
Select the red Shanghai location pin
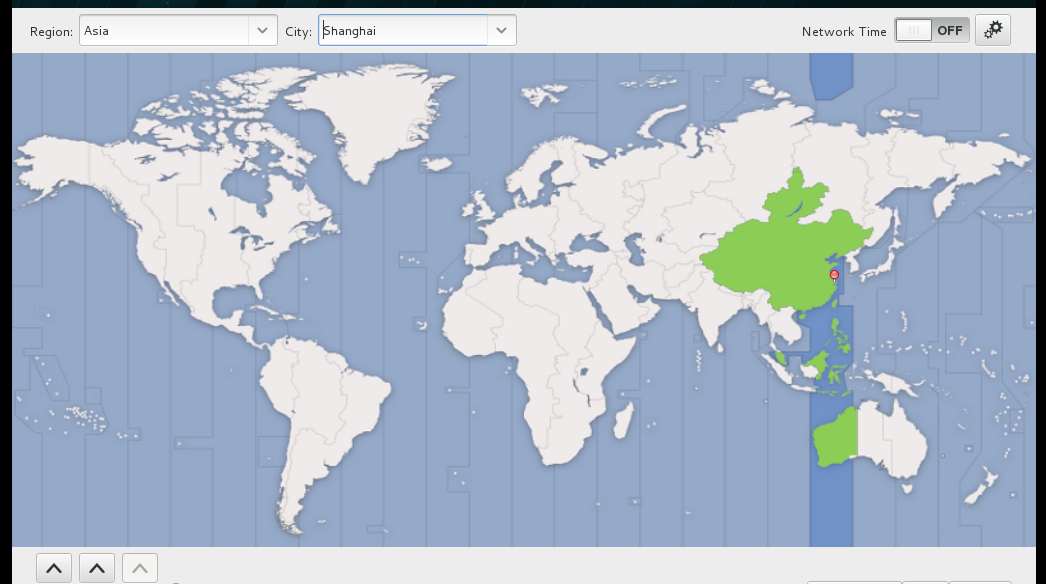click(834, 275)
